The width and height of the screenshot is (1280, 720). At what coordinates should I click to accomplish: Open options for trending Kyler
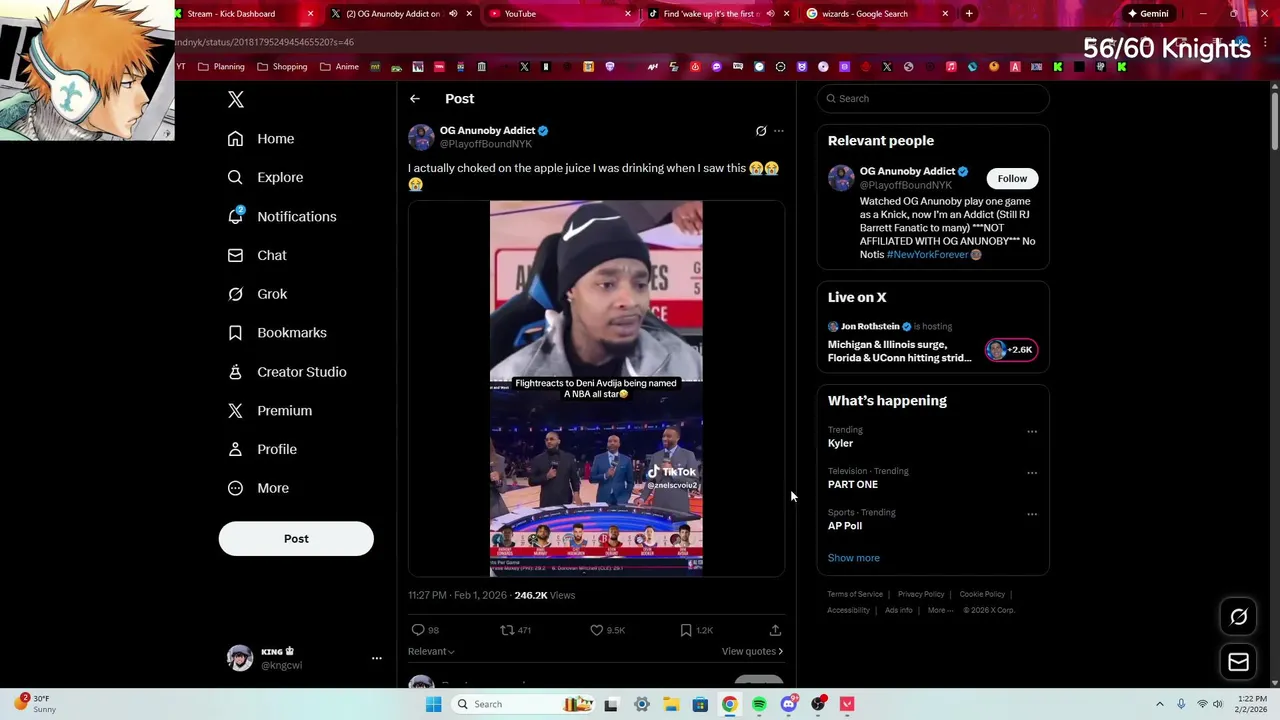(1032, 432)
